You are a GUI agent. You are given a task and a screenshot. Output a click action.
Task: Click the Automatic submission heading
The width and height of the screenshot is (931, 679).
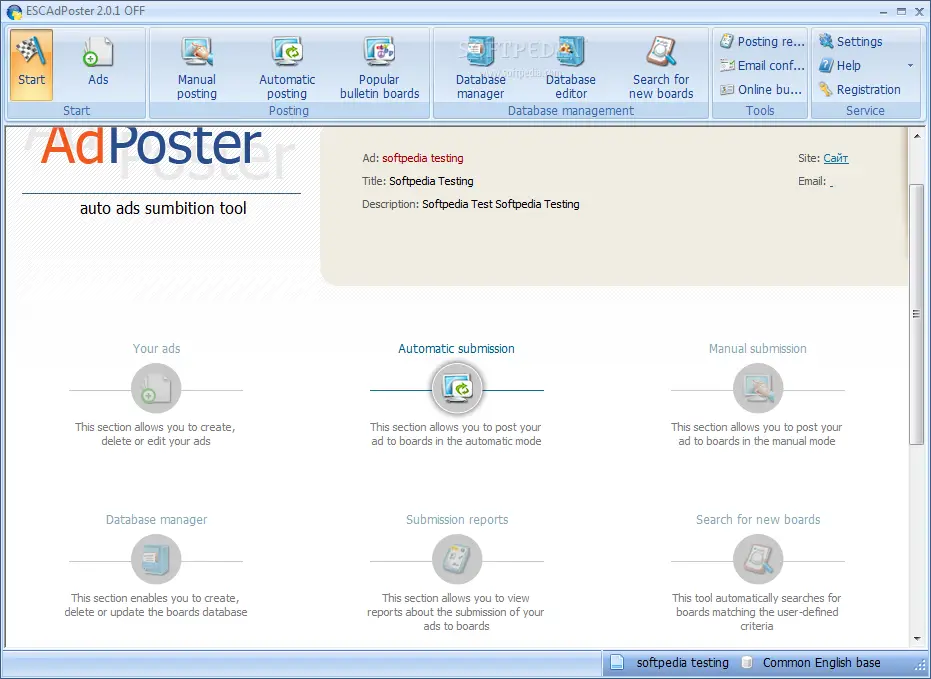(457, 348)
